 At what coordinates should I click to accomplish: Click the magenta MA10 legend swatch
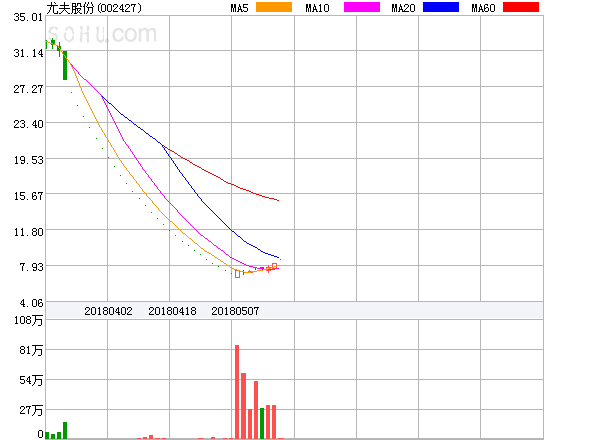pos(362,7)
